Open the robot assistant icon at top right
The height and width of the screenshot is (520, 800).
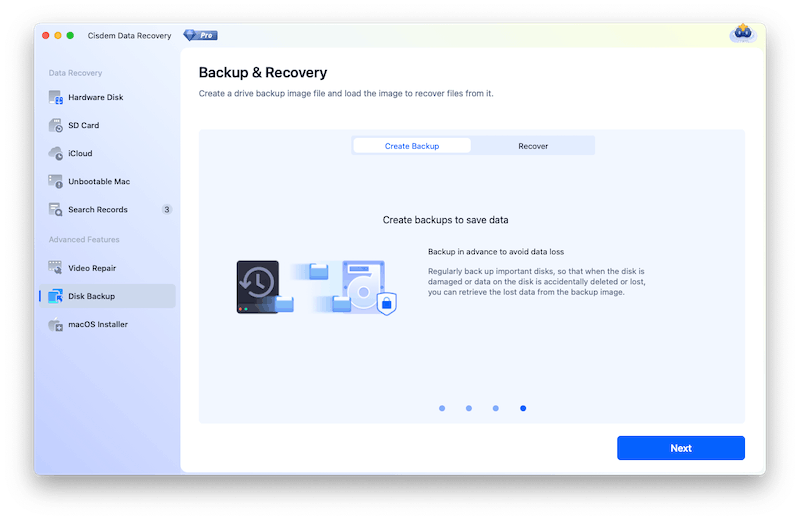743,34
